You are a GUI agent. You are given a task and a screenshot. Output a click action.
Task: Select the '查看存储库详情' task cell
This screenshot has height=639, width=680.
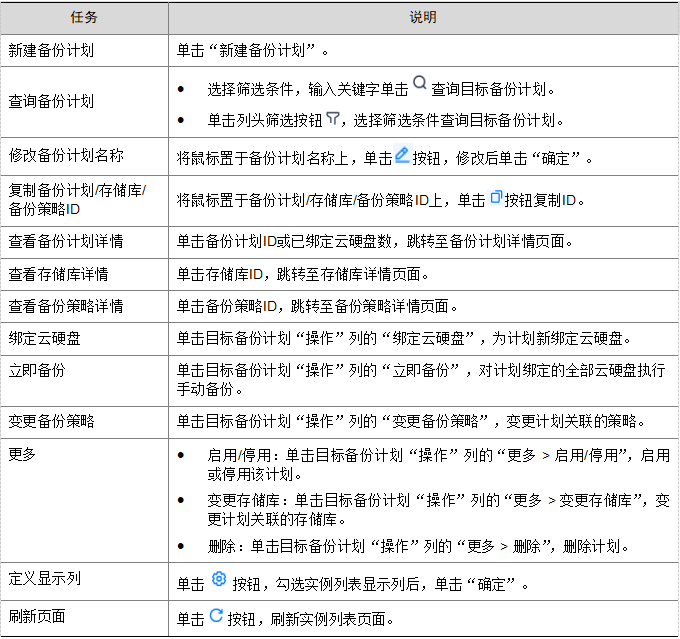[x=84, y=274]
